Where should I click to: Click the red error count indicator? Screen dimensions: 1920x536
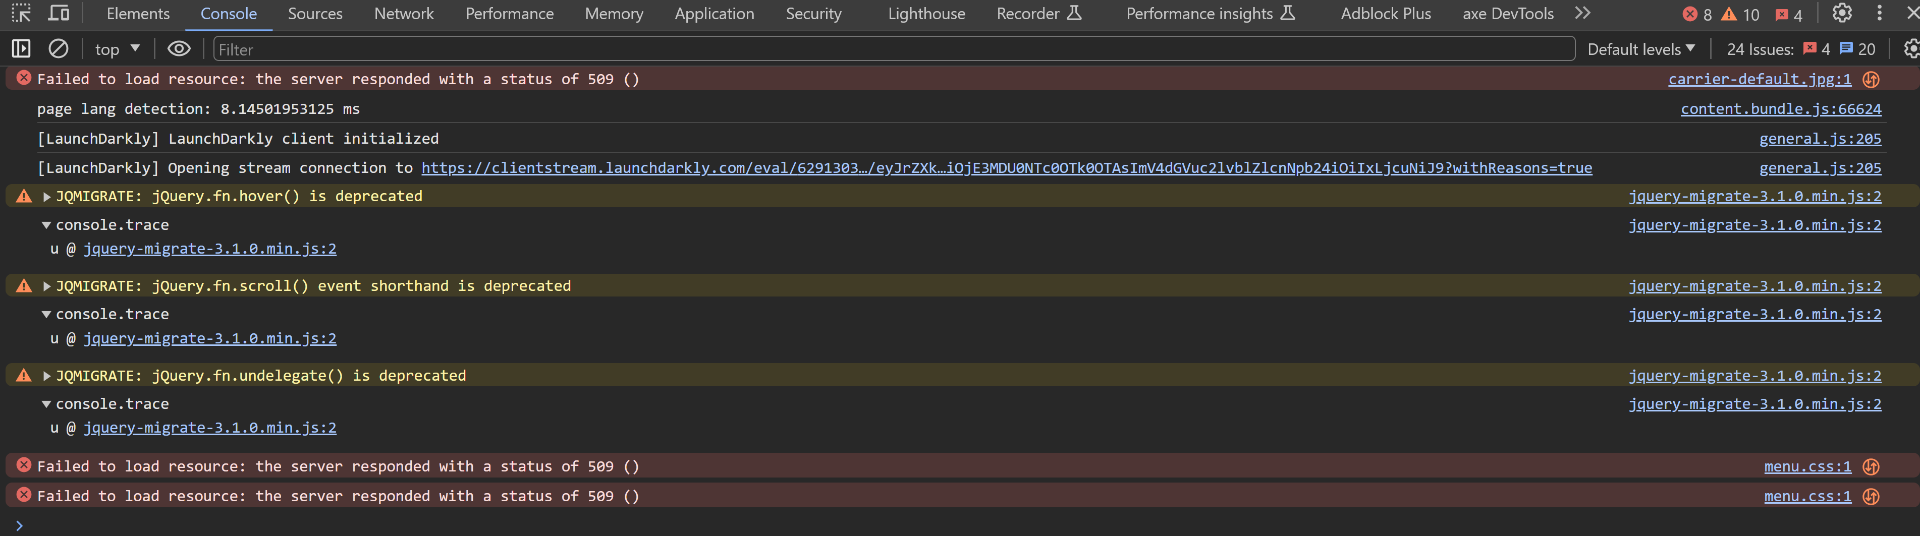[1697, 14]
